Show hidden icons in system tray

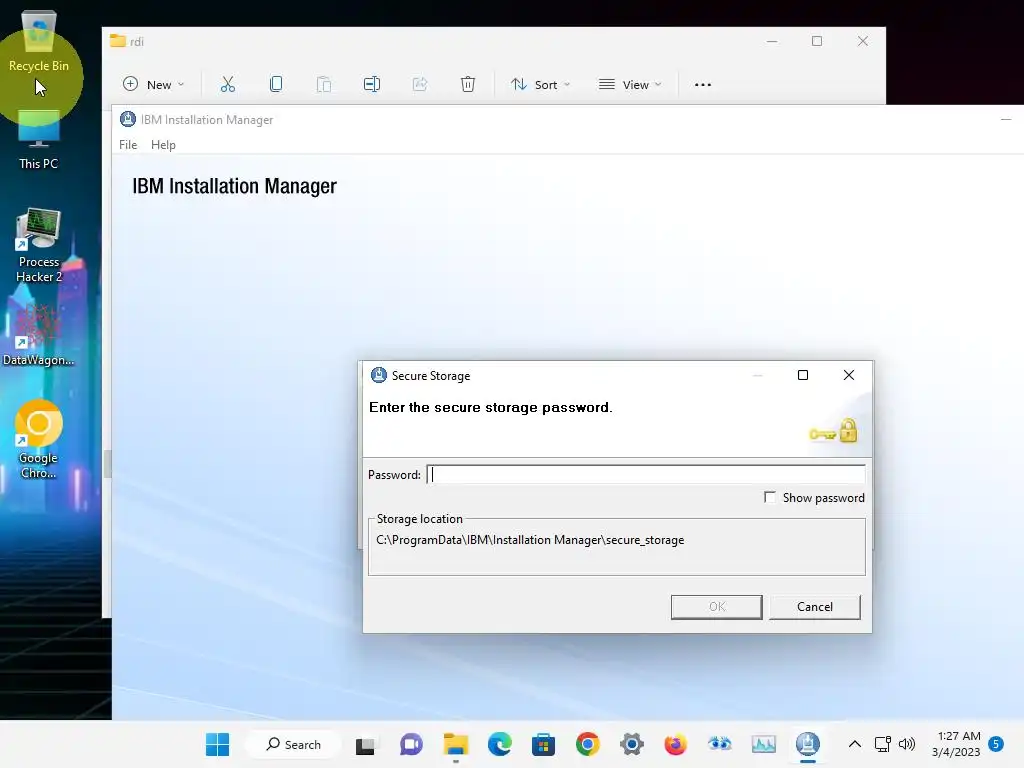click(x=854, y=744)
